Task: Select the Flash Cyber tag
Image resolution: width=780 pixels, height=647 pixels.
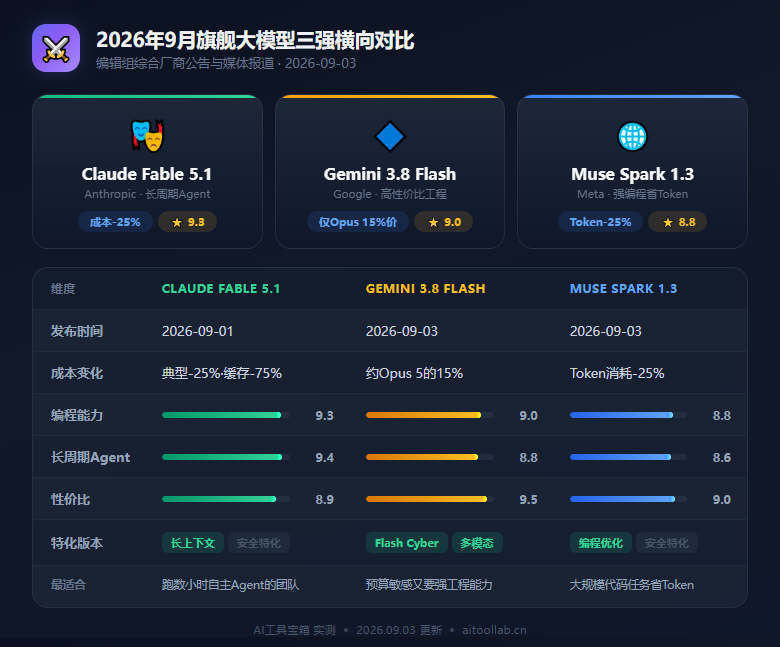Action: pyautogui.click(x=407, y=543)
